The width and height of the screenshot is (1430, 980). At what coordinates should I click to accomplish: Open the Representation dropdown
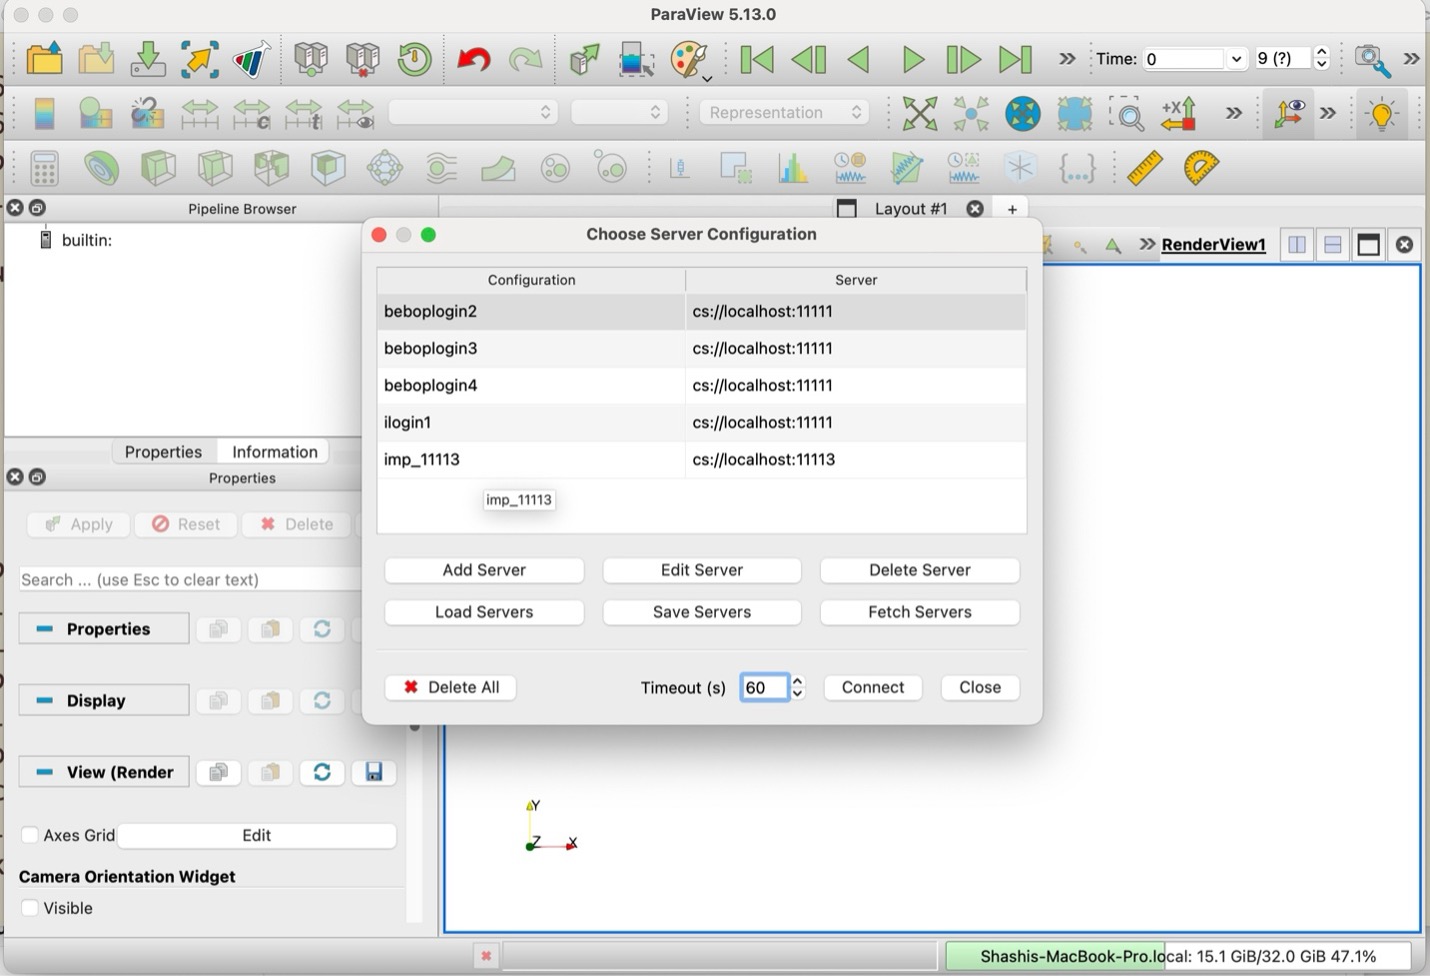(x=784, y=113)
